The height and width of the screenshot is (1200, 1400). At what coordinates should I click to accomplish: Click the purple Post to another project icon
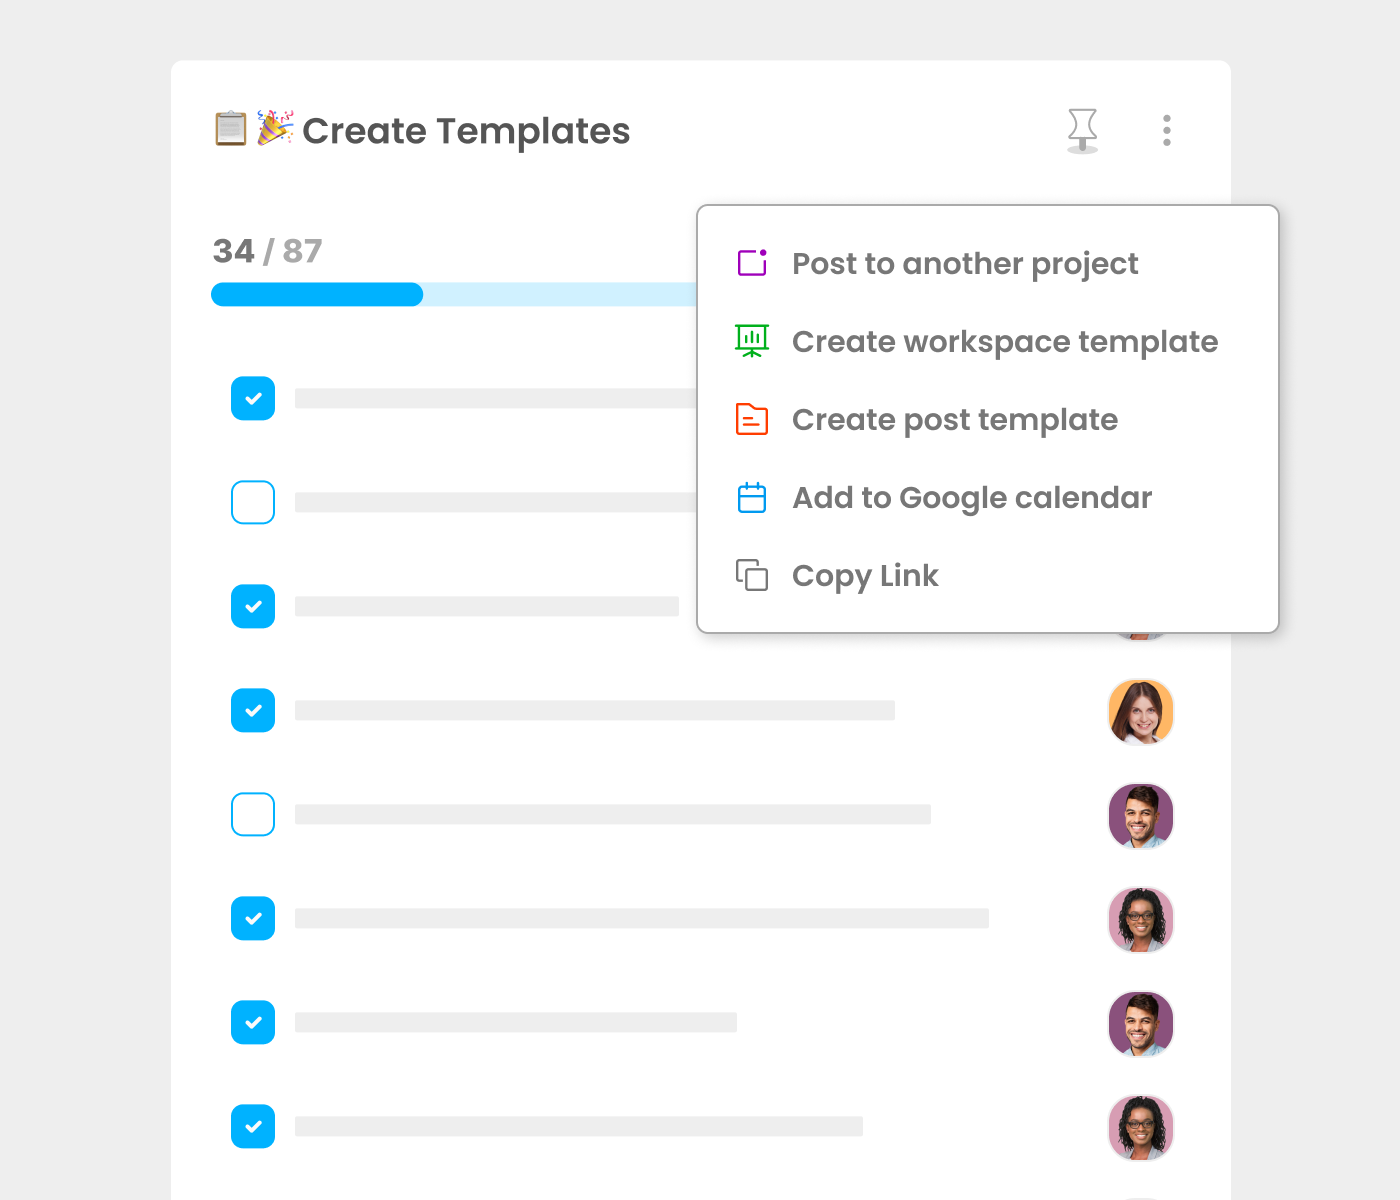click(752, 263)
